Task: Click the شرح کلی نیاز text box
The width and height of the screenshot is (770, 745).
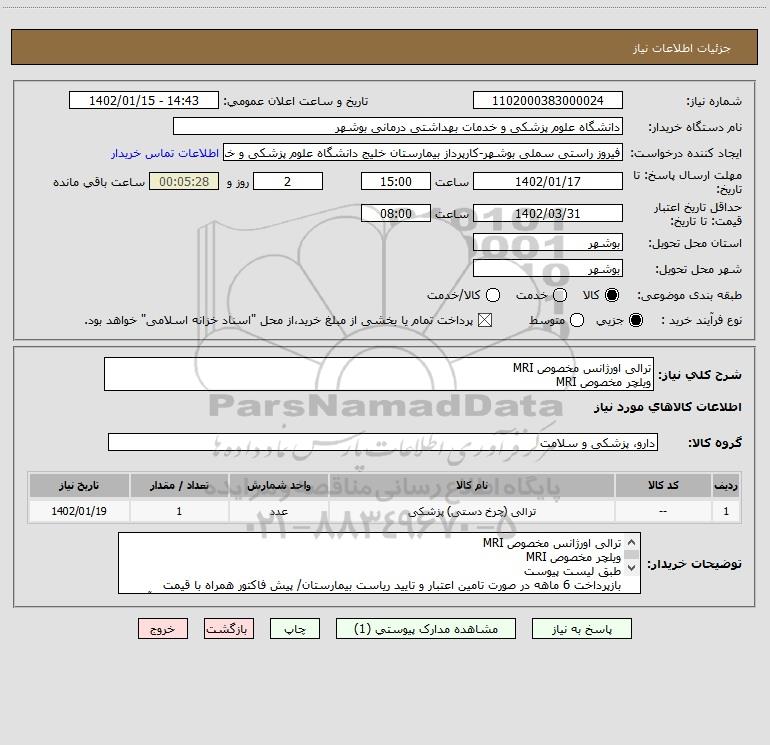Action: click(379, 374)
